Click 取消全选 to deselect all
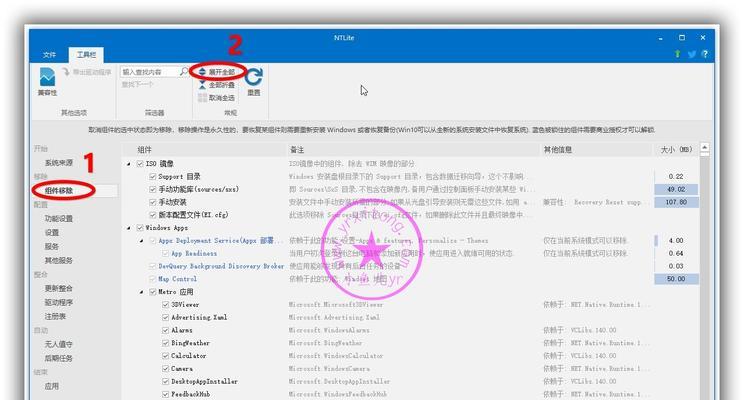The height and width of the screenshot is (400, 744). pyautogui.click(x=217, y=98)
